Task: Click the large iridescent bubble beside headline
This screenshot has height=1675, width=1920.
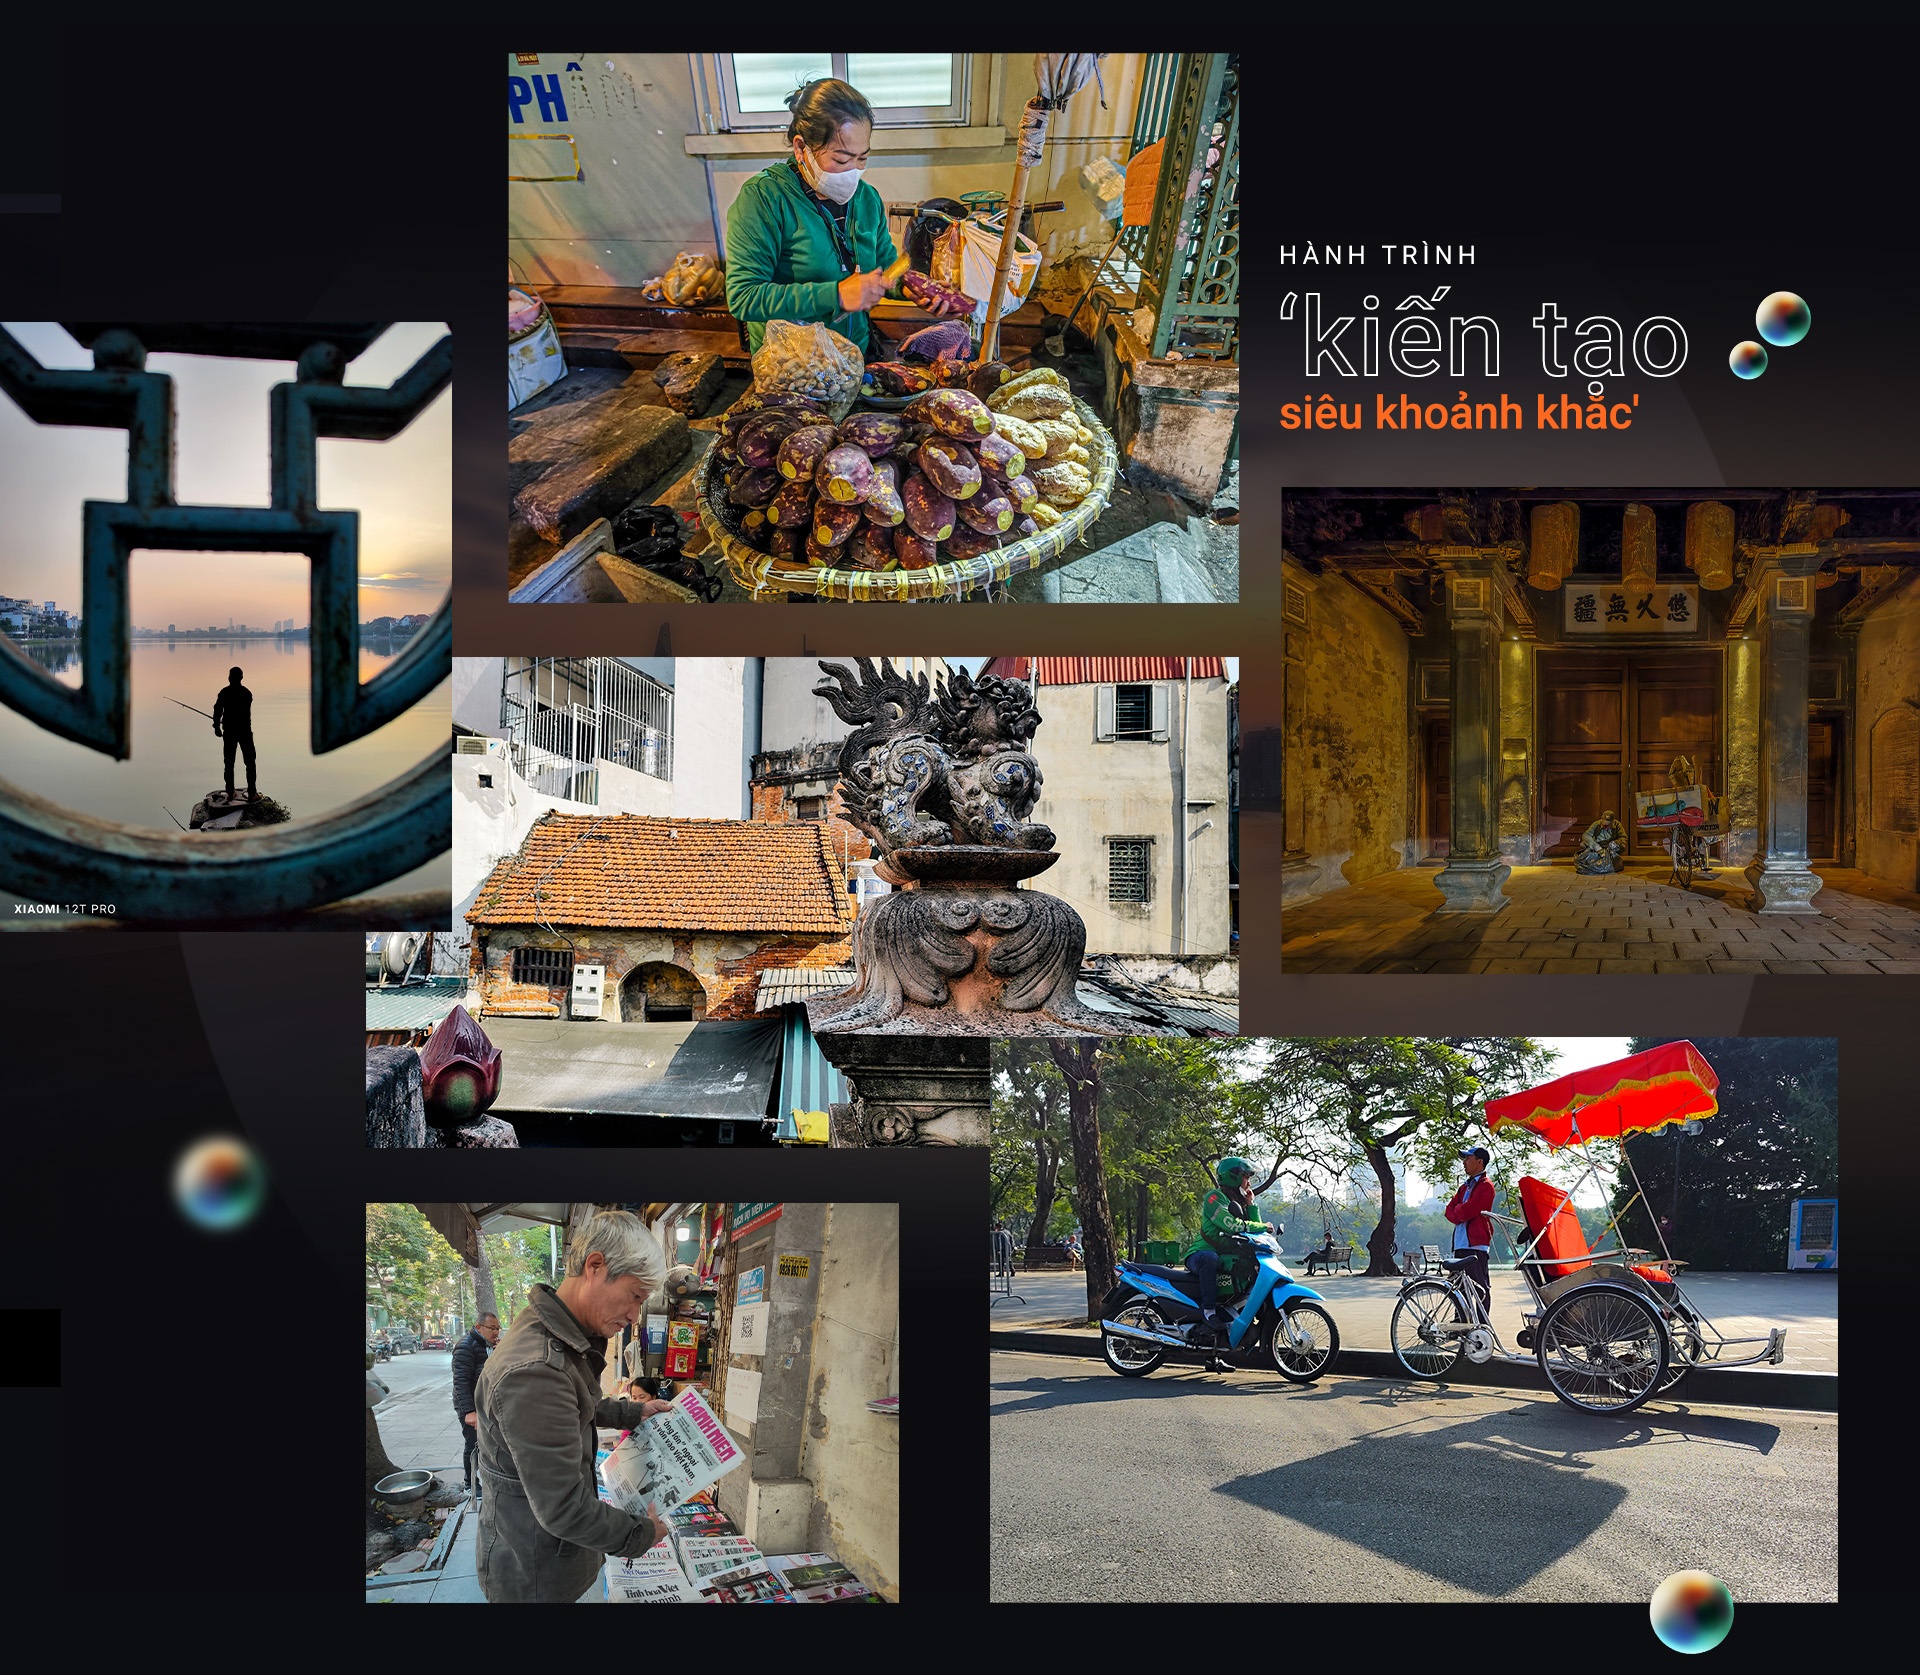Action: pos(1783,319)
